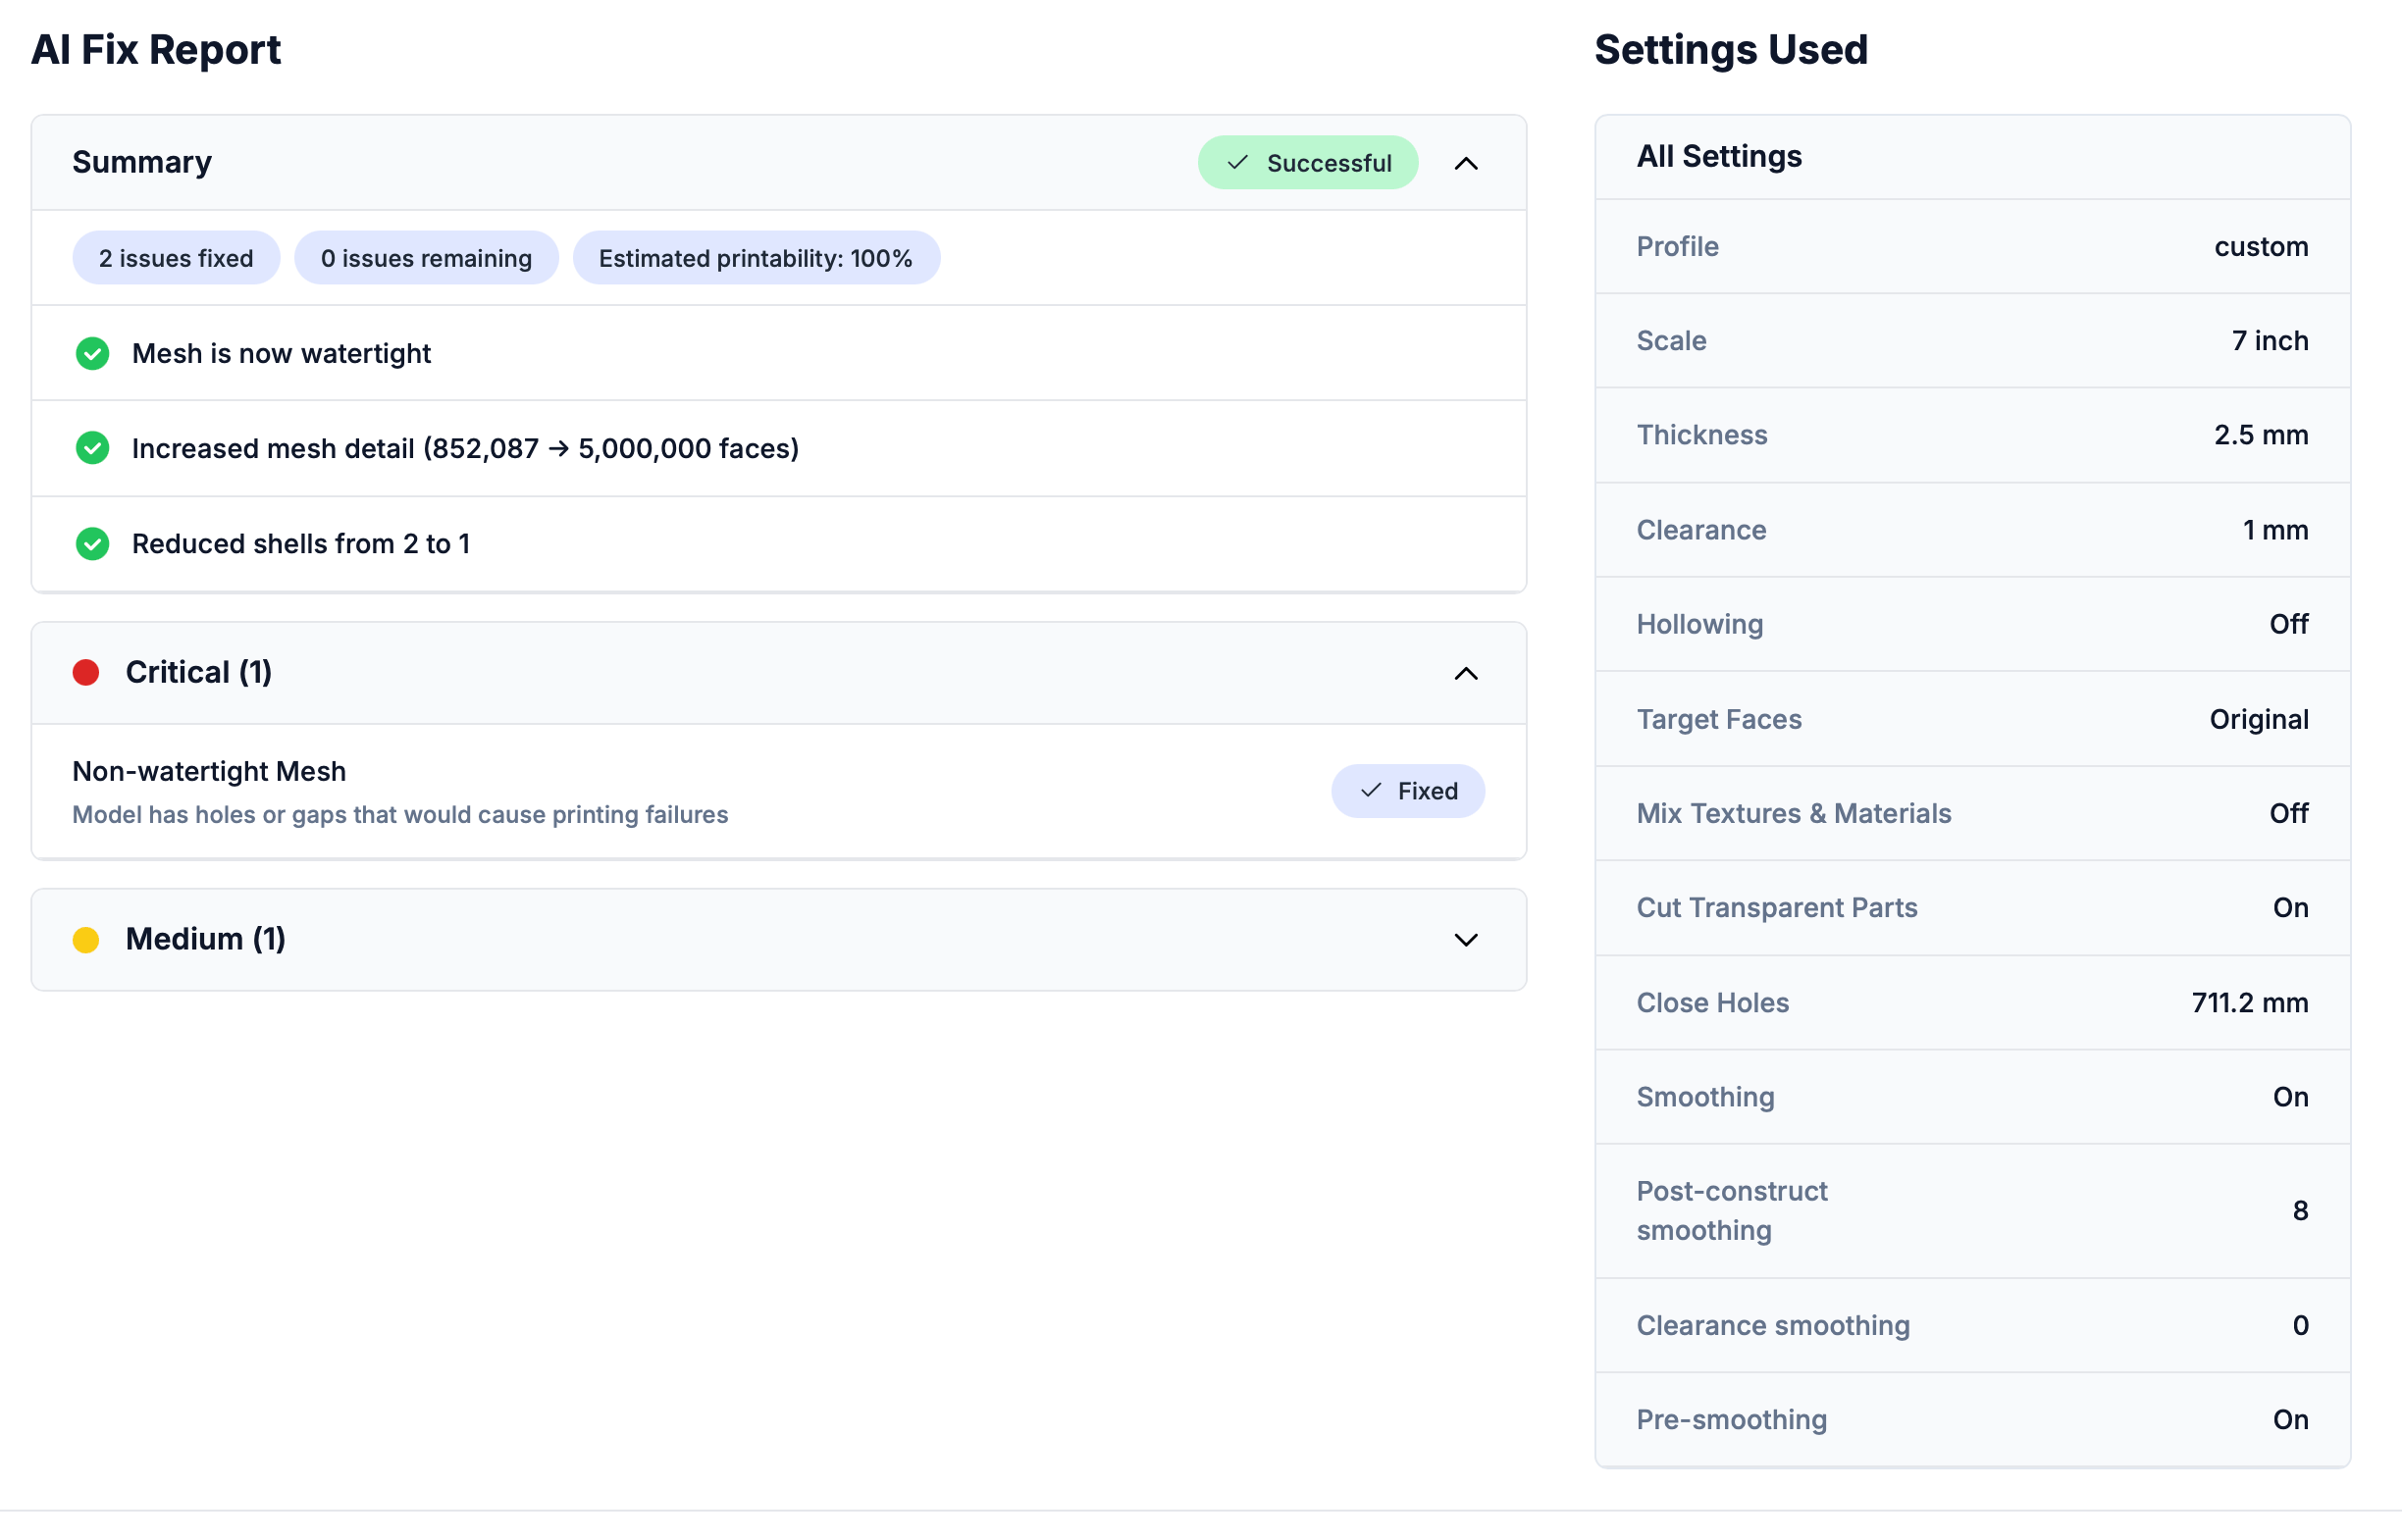Viewport: 2402px width, 1540px height.
Task: Click the Target Faces value 'Original'
Action: coord(2259,719)
